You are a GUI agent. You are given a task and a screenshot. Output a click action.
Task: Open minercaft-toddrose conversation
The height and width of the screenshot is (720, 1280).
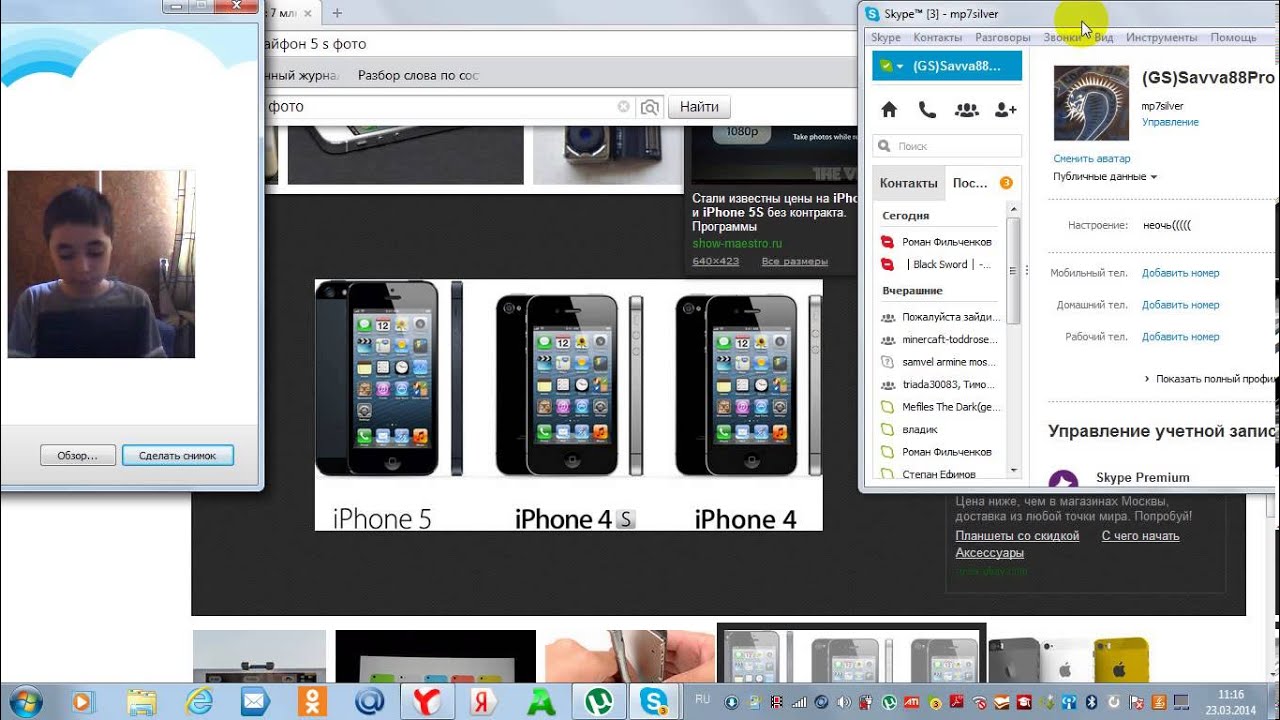(940, 340)
